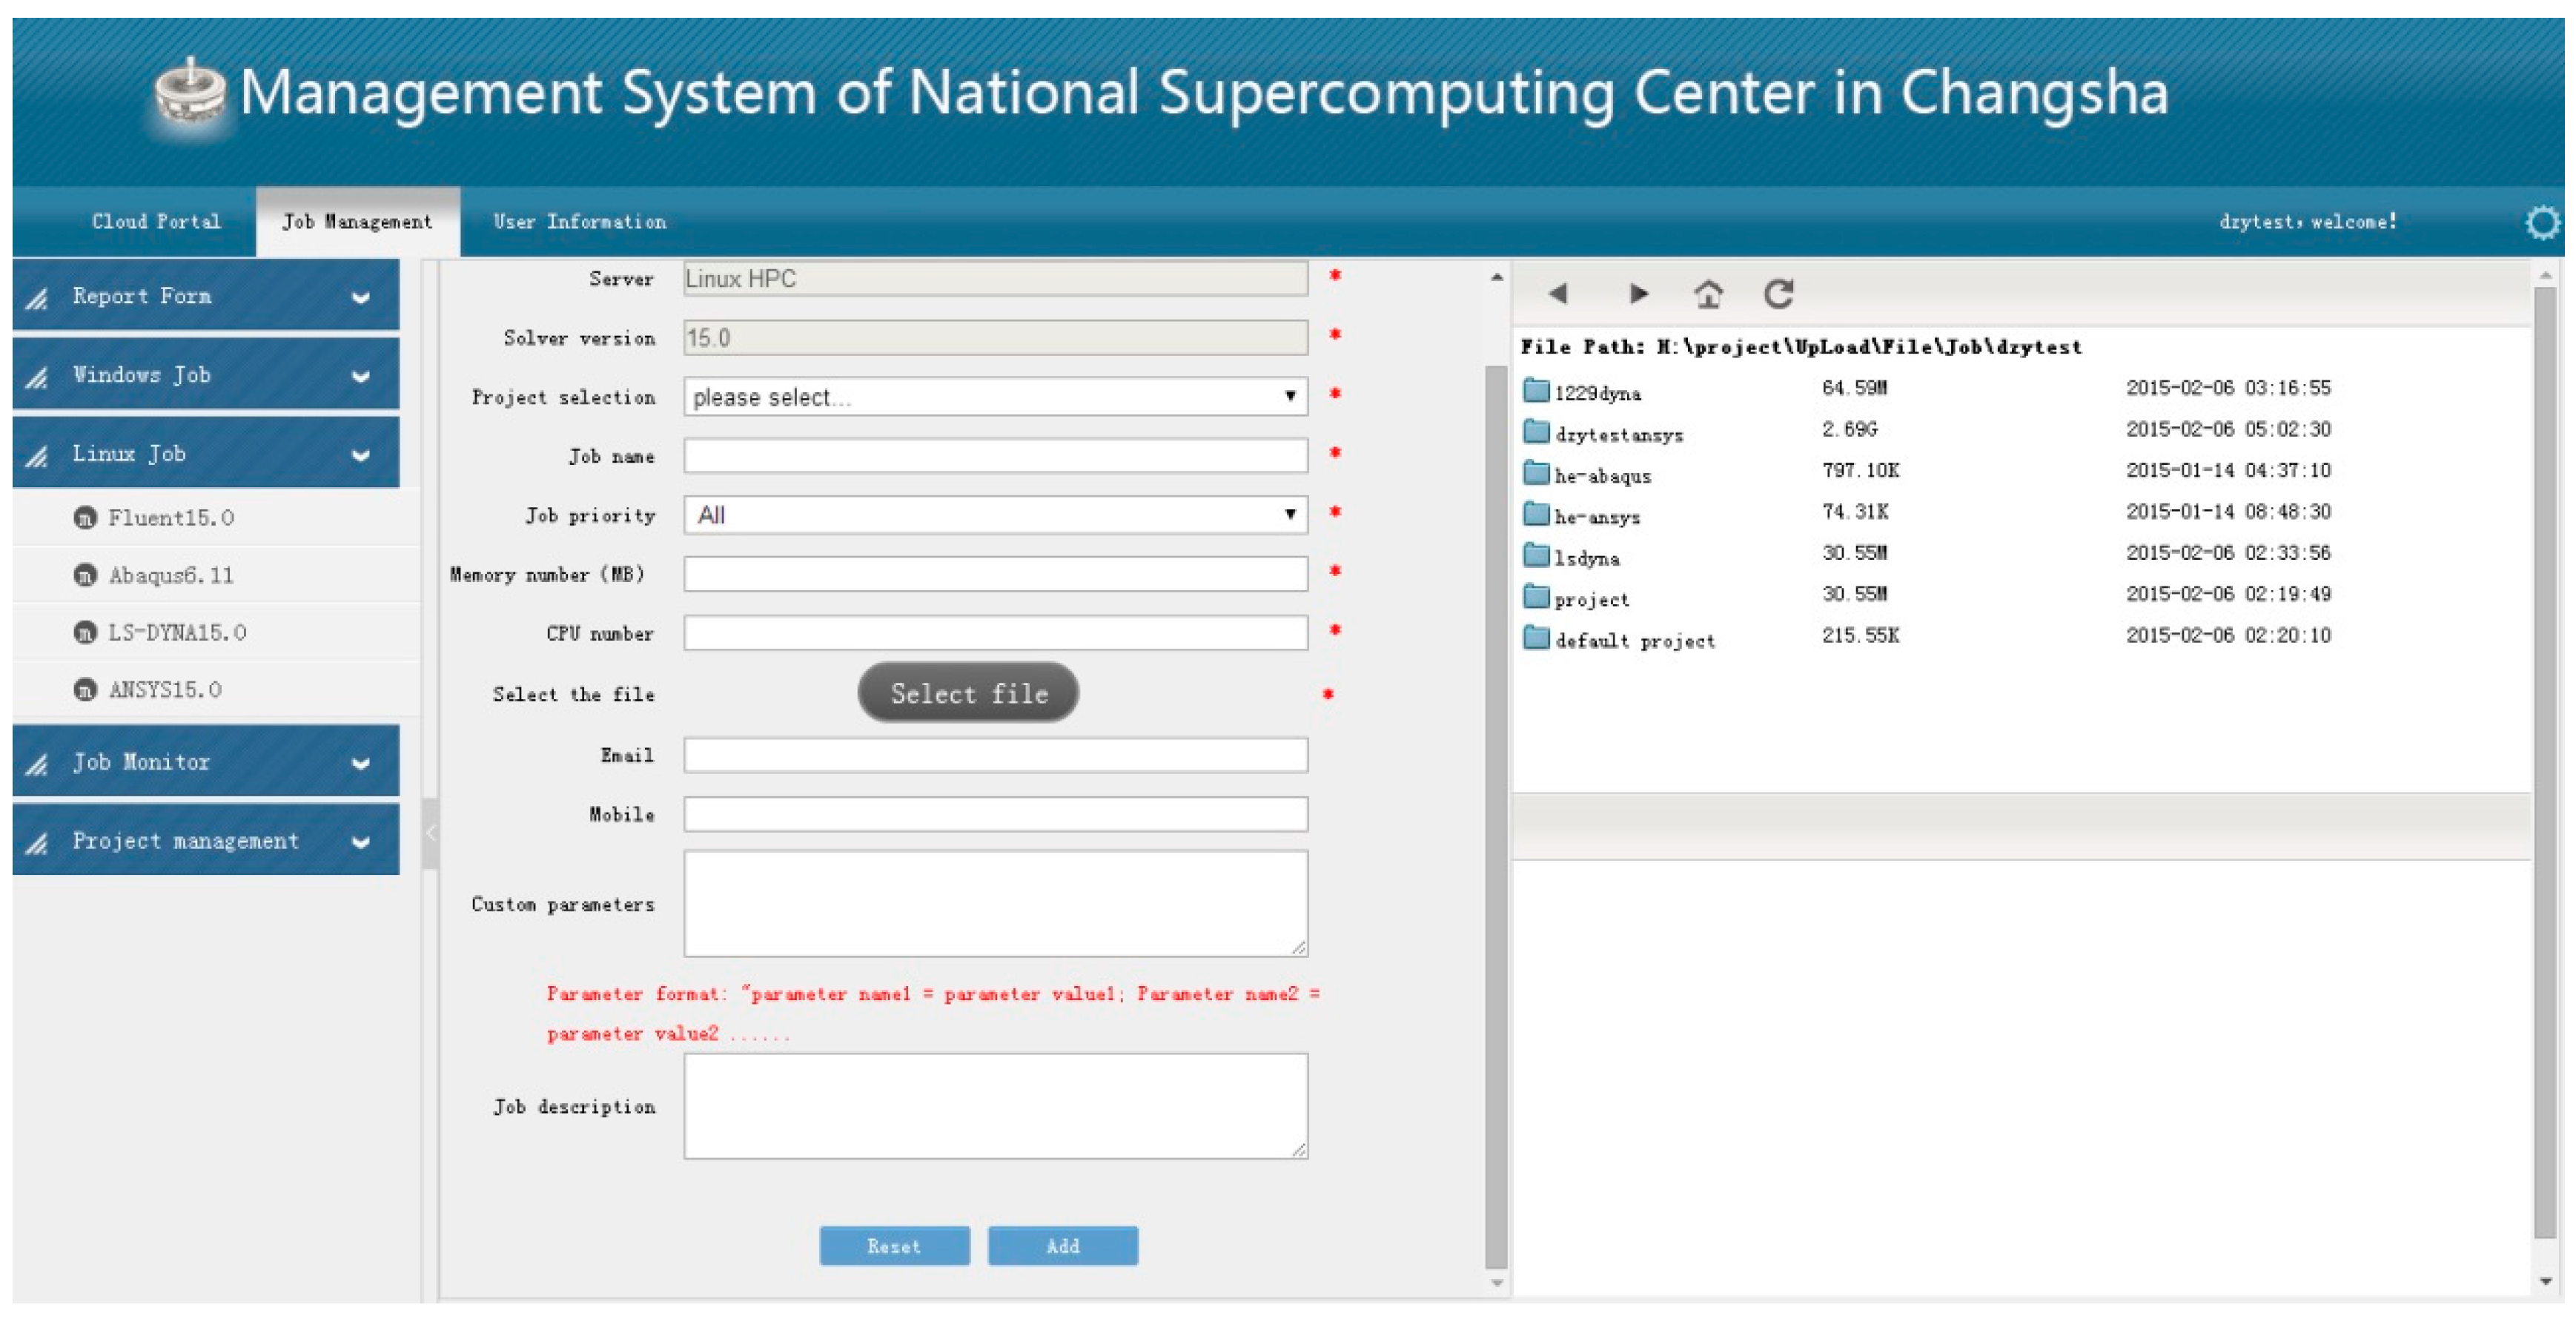This screenshot has height=1319, width=2576.
Task: Select Fluent15.0 solver entry
Action: tap(170, 518)
